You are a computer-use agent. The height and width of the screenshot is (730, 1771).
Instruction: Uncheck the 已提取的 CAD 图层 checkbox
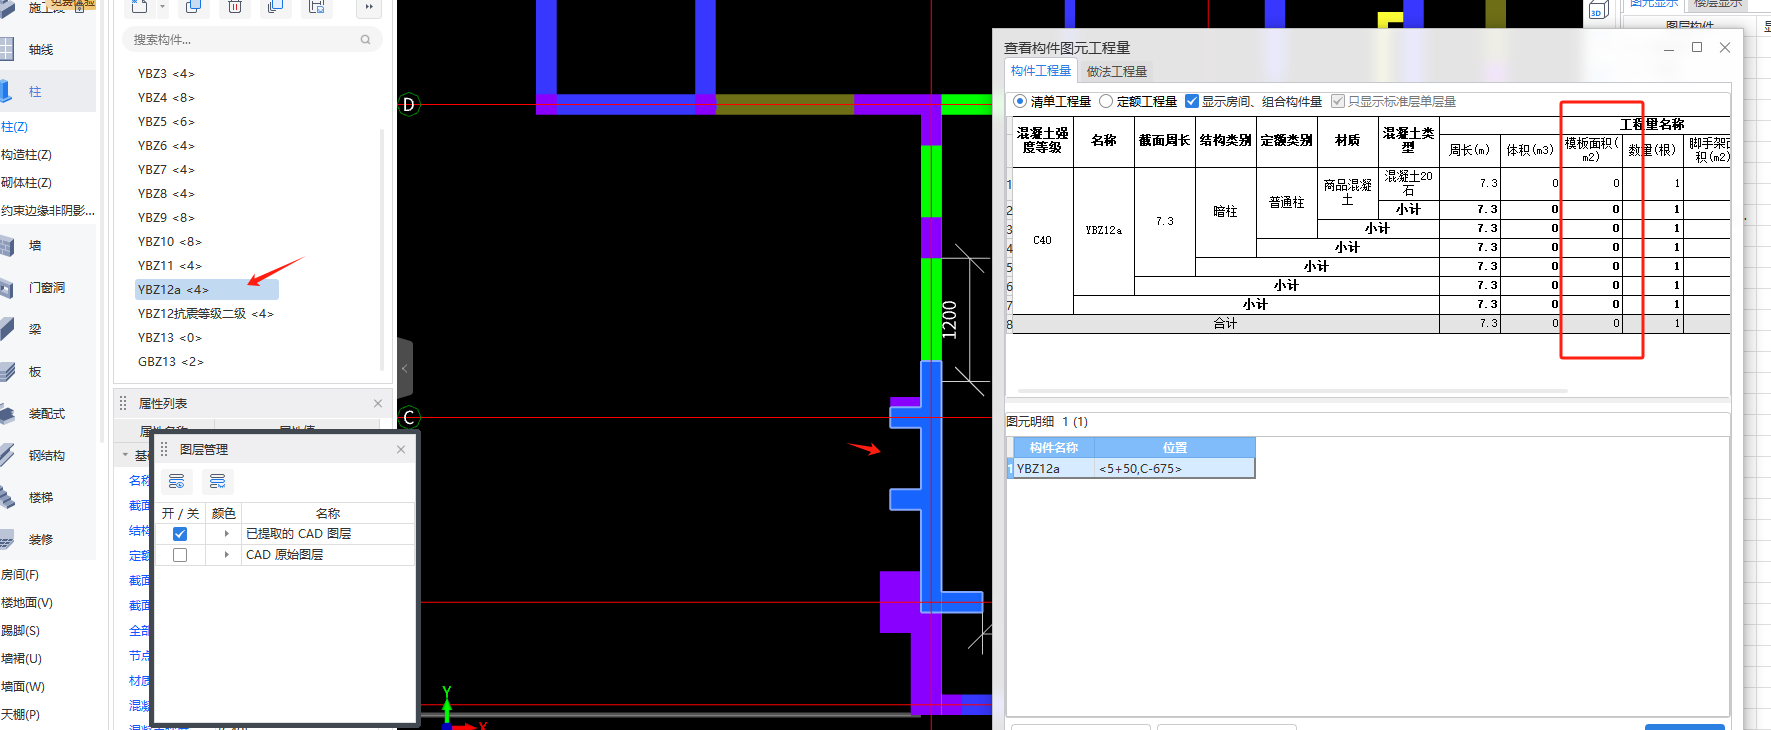180,534
